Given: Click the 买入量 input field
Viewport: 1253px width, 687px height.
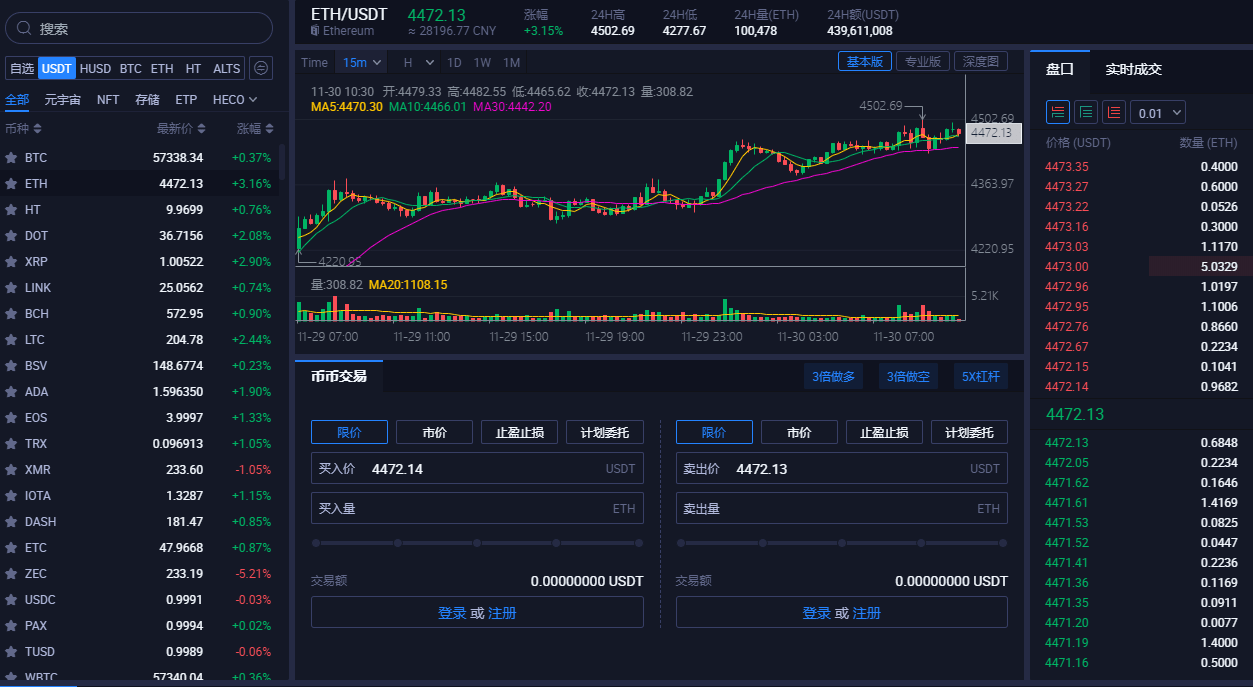Looking at the screenshot, I should (477, 508).
